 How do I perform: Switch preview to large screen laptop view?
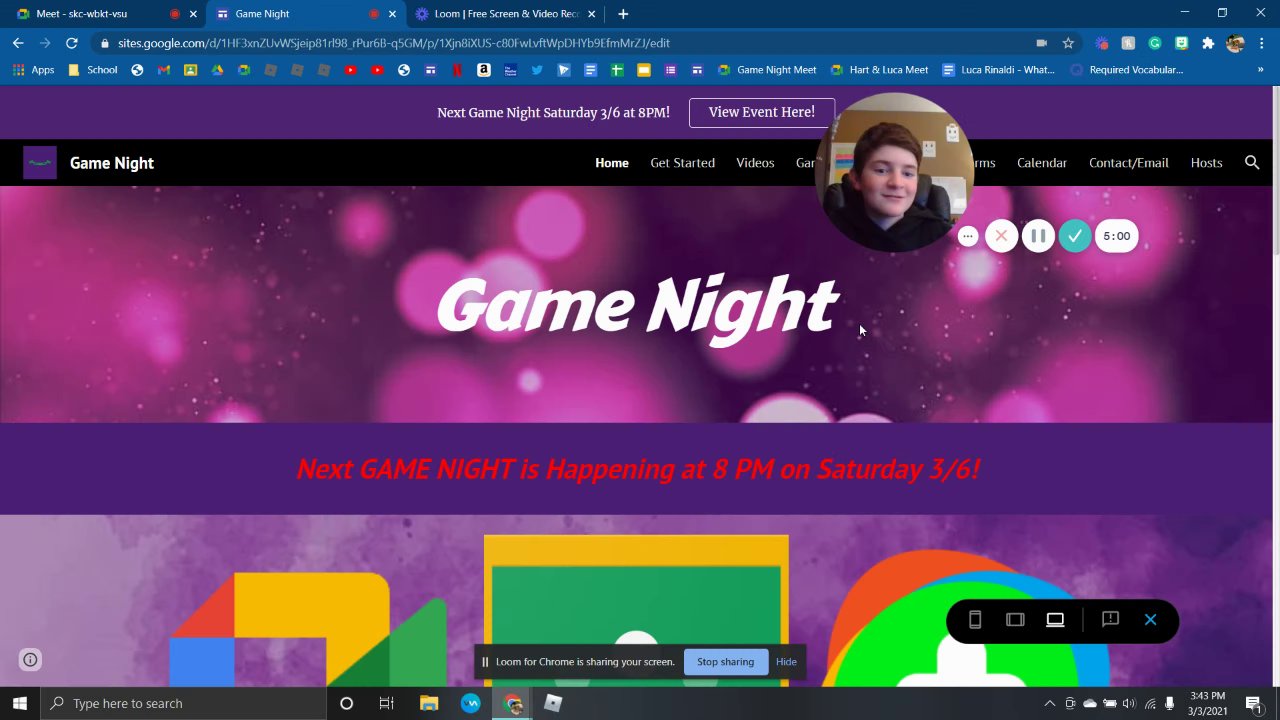pyautogui.click(x=1055, y=620)
